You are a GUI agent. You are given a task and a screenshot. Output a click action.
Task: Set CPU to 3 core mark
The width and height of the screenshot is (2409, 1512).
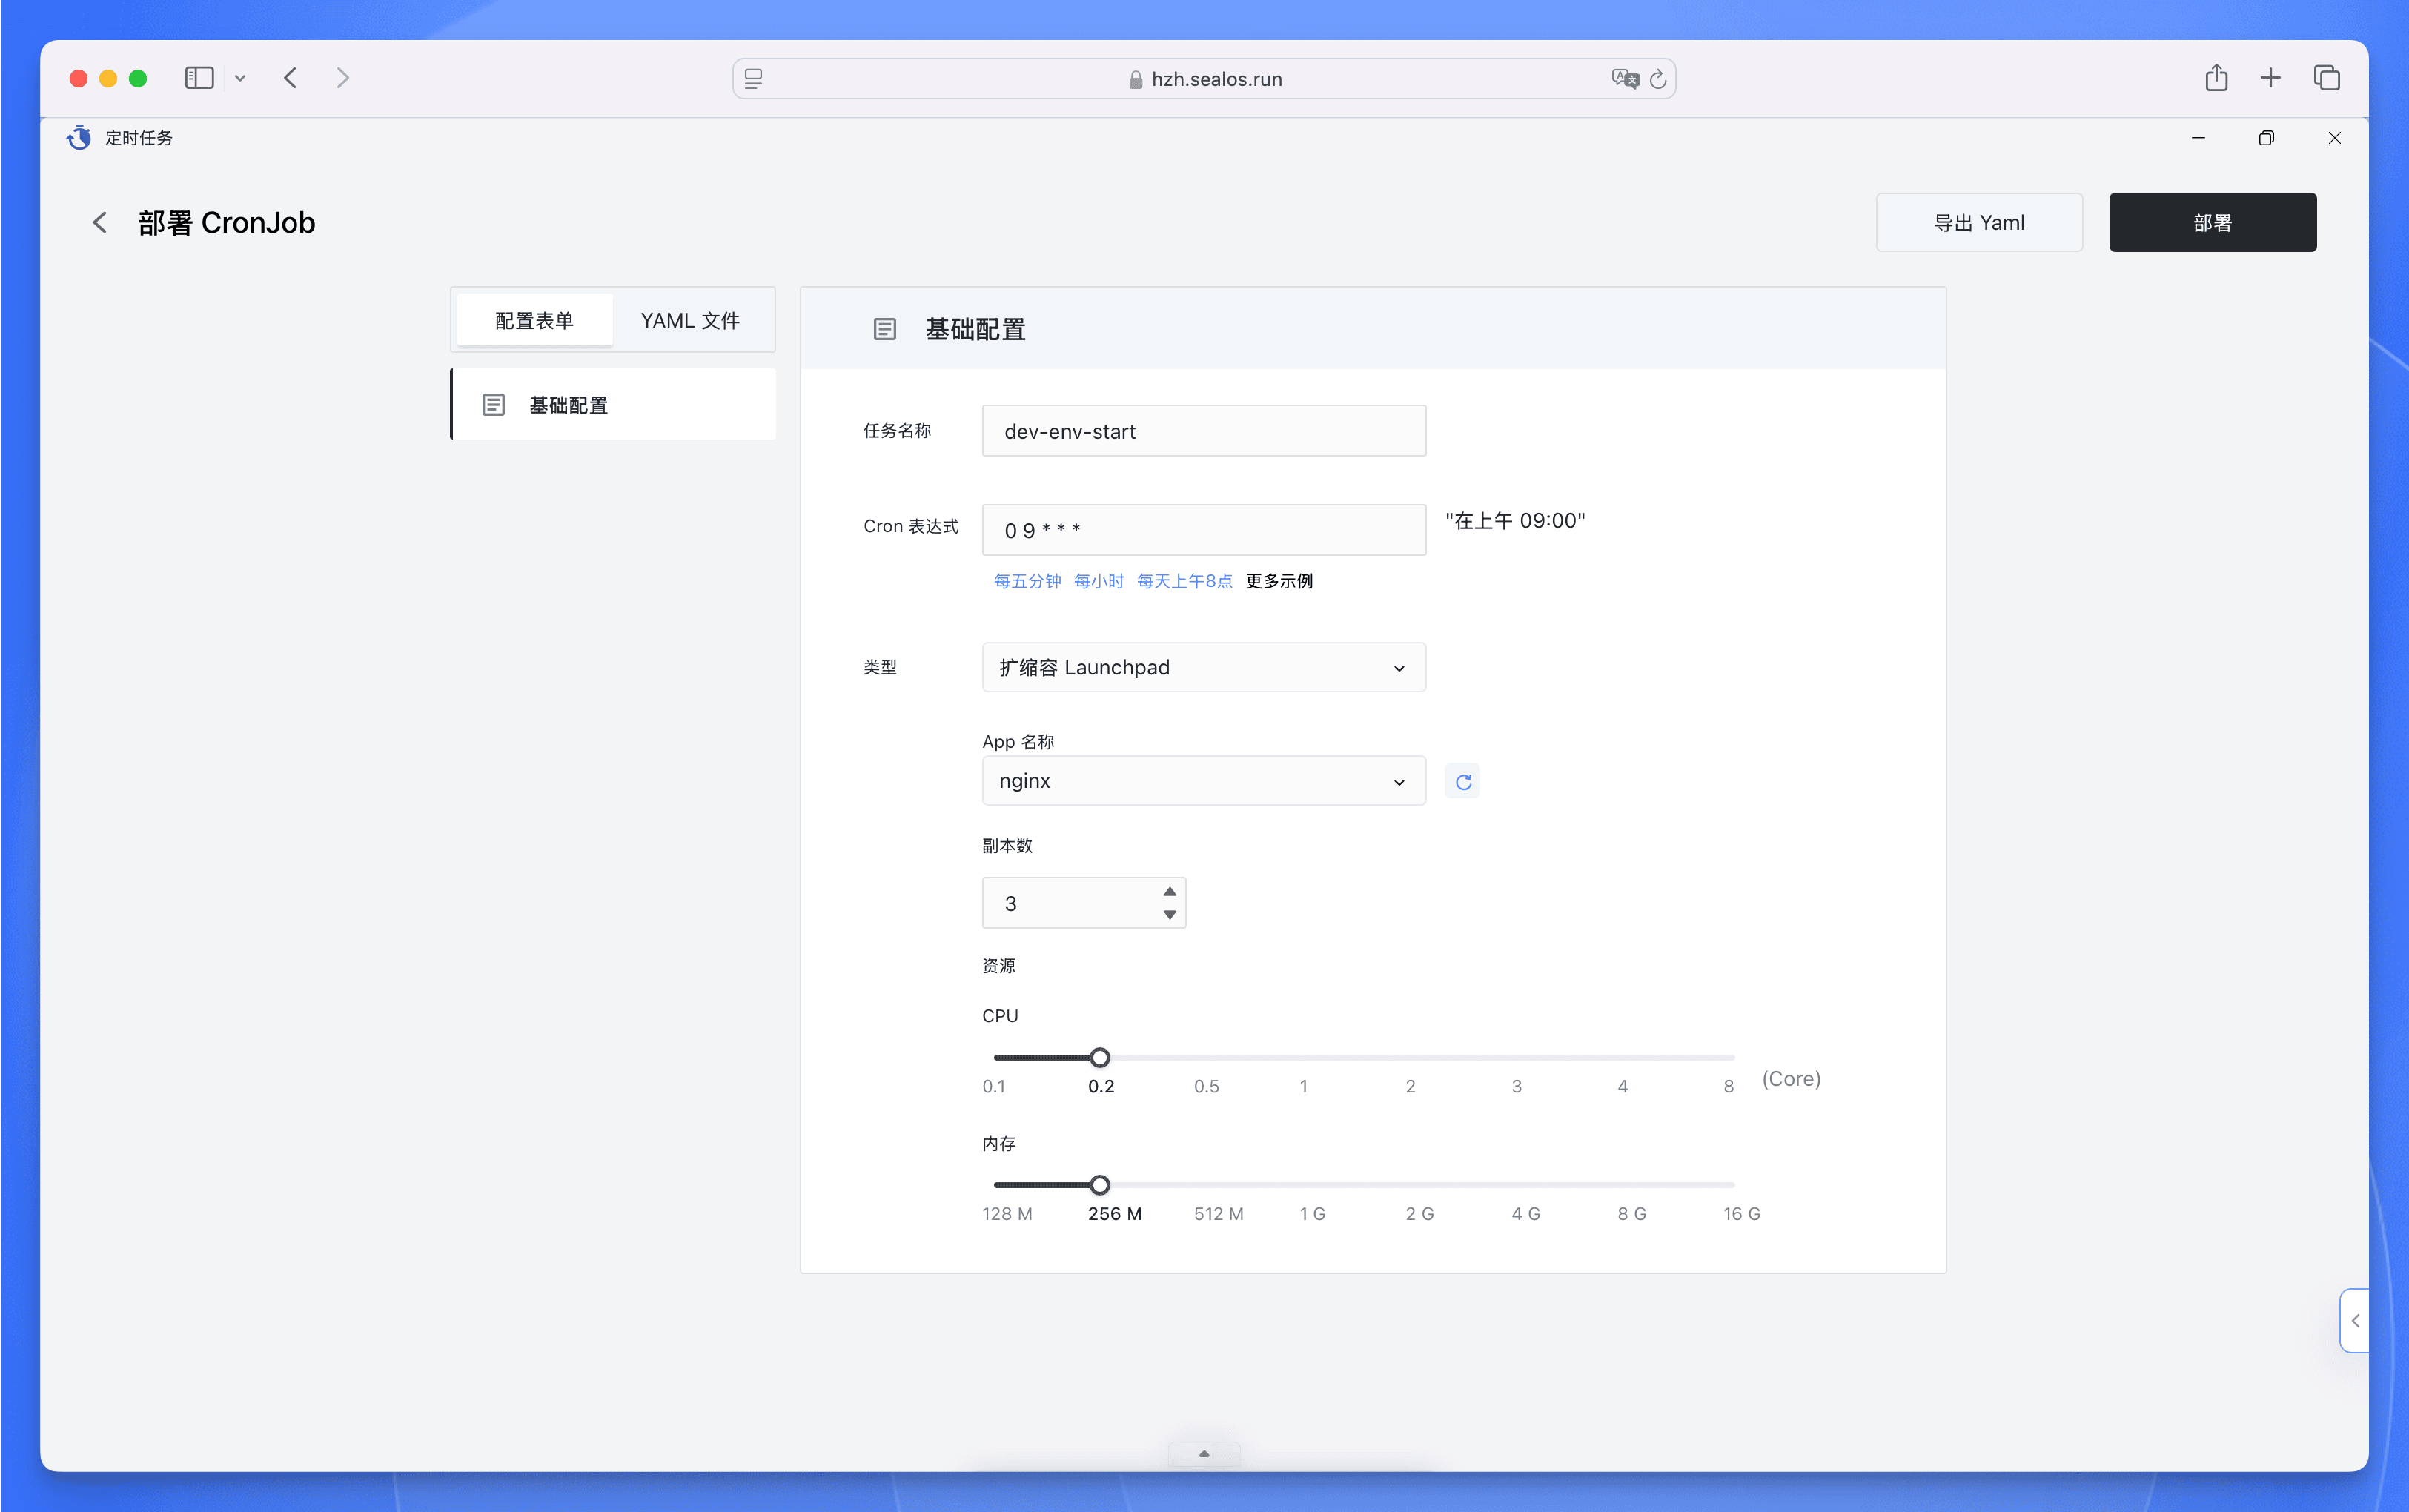[x=1516, y=1086]
